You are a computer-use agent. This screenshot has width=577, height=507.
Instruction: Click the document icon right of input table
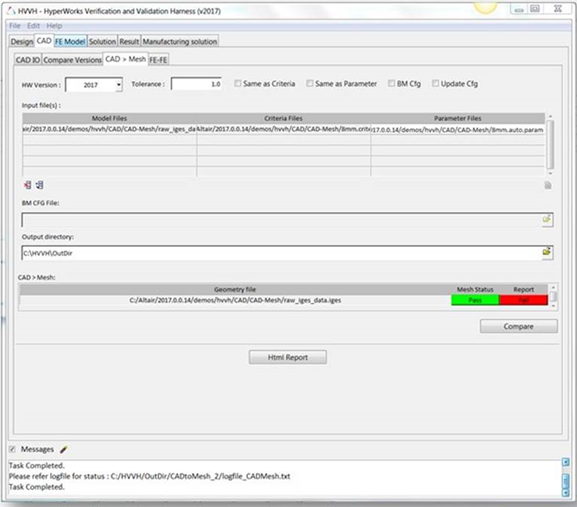pyautogui.click(x=548, y=185)
